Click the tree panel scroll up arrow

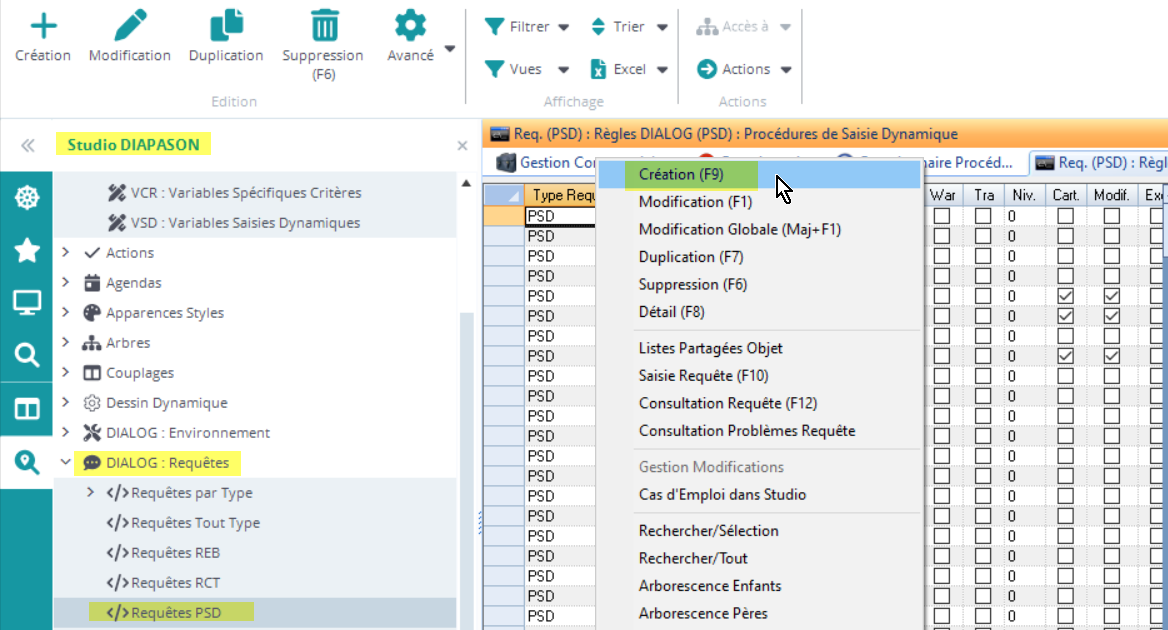click(465, 183)
